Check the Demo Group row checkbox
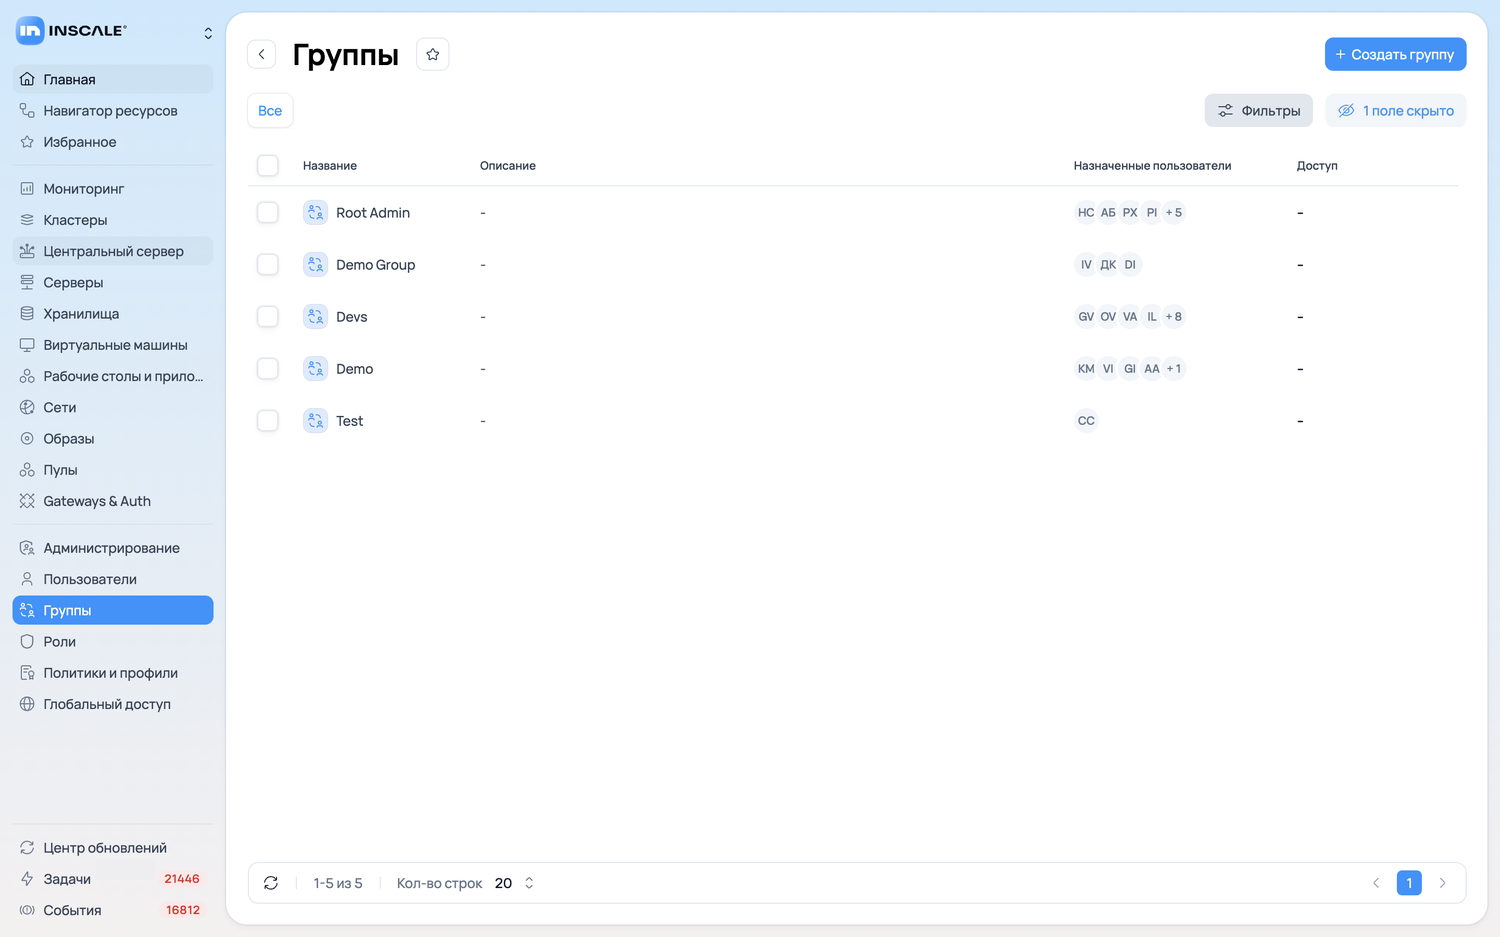 tap(268, 264)
